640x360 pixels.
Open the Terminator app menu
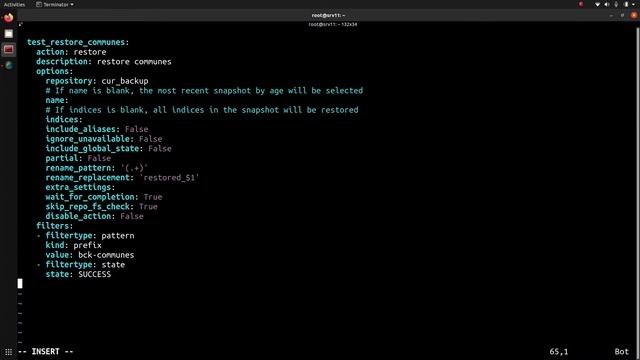coord(55,4)
